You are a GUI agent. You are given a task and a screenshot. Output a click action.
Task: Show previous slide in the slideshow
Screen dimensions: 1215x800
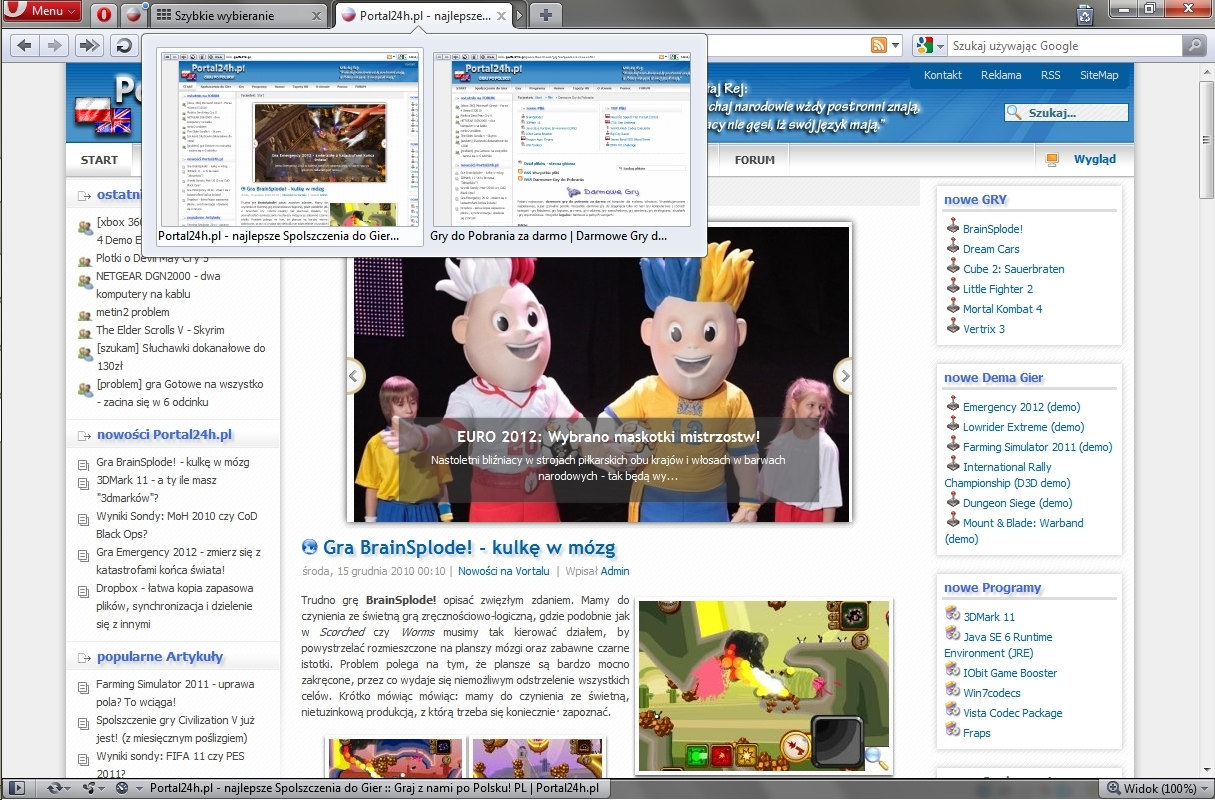coord(353,376)
